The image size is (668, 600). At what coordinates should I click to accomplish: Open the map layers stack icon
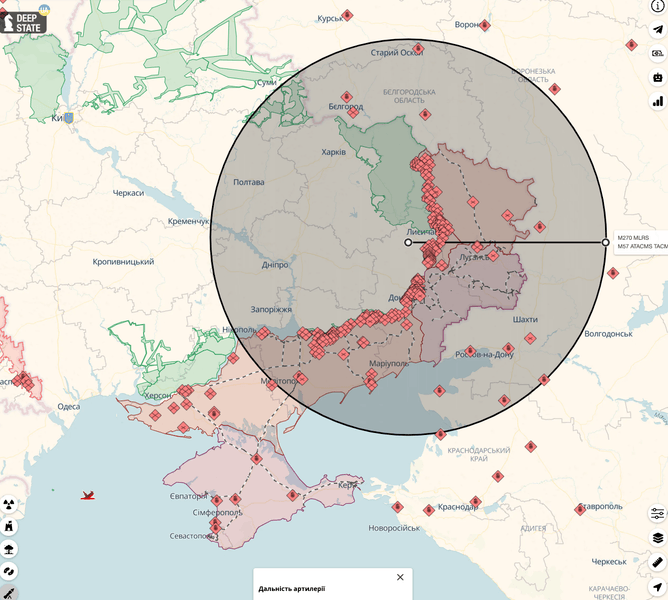pyautogui.click(x=657, y=538)
